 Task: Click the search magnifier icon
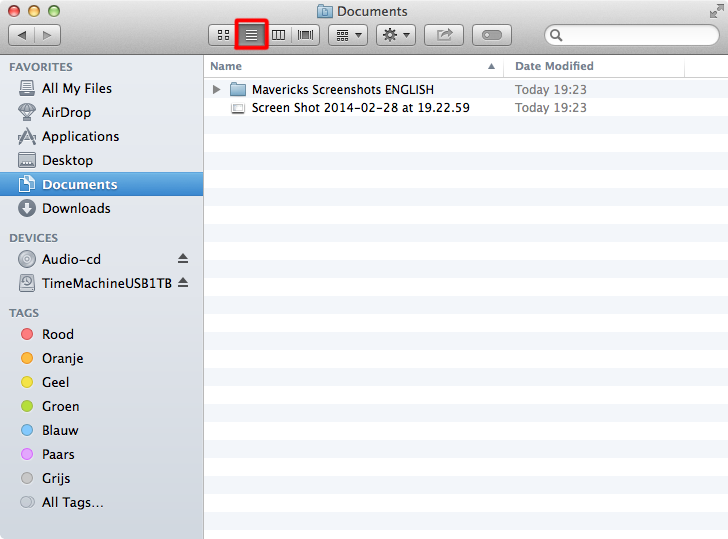[x=556, y=35]
